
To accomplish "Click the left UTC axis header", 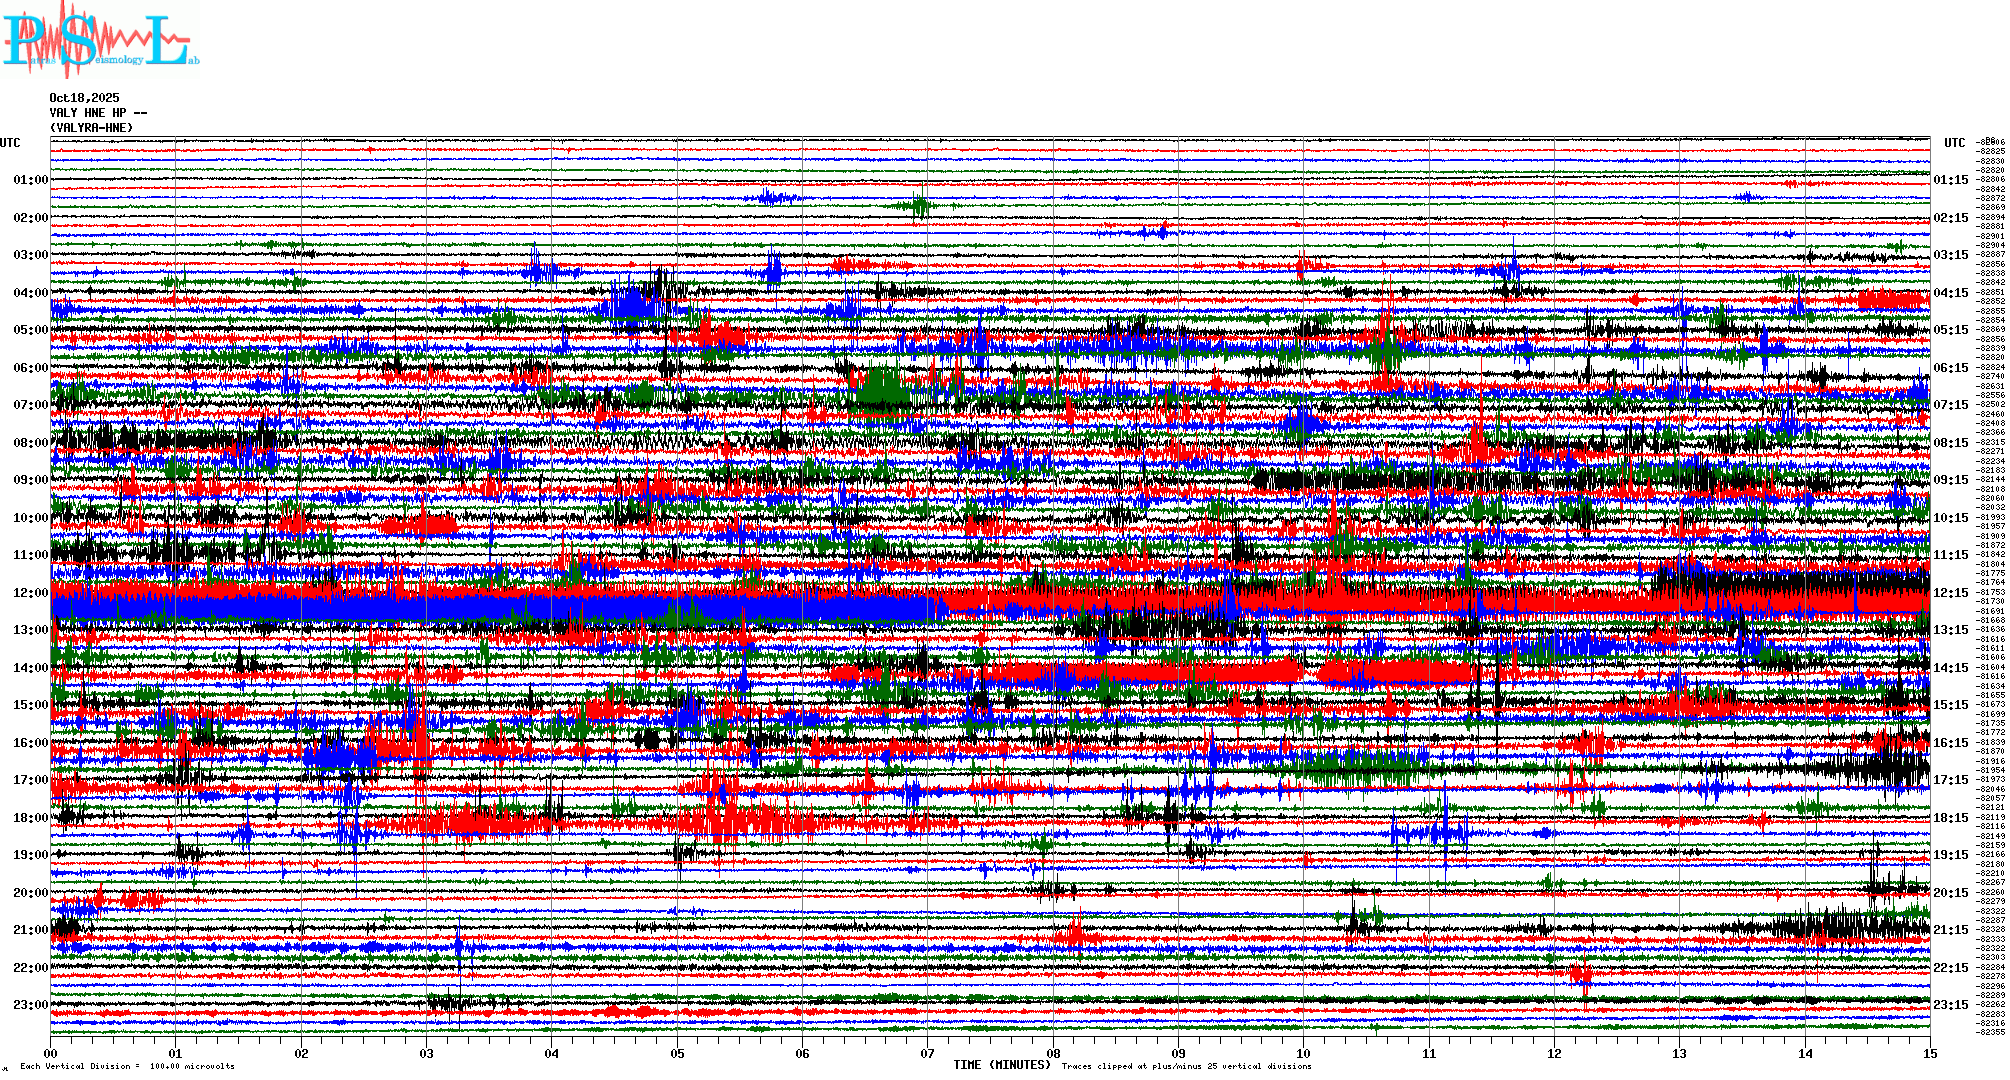I will [x=10, y=143].
